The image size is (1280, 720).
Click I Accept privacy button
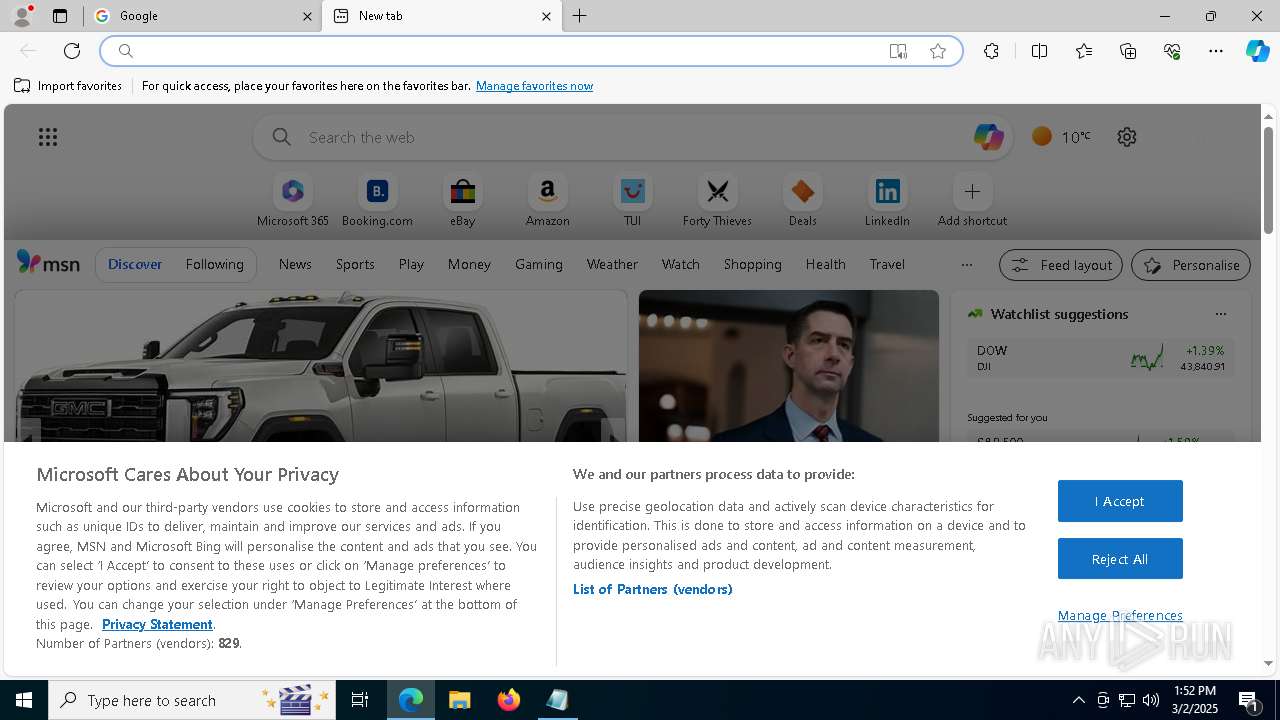point(1120,501)
